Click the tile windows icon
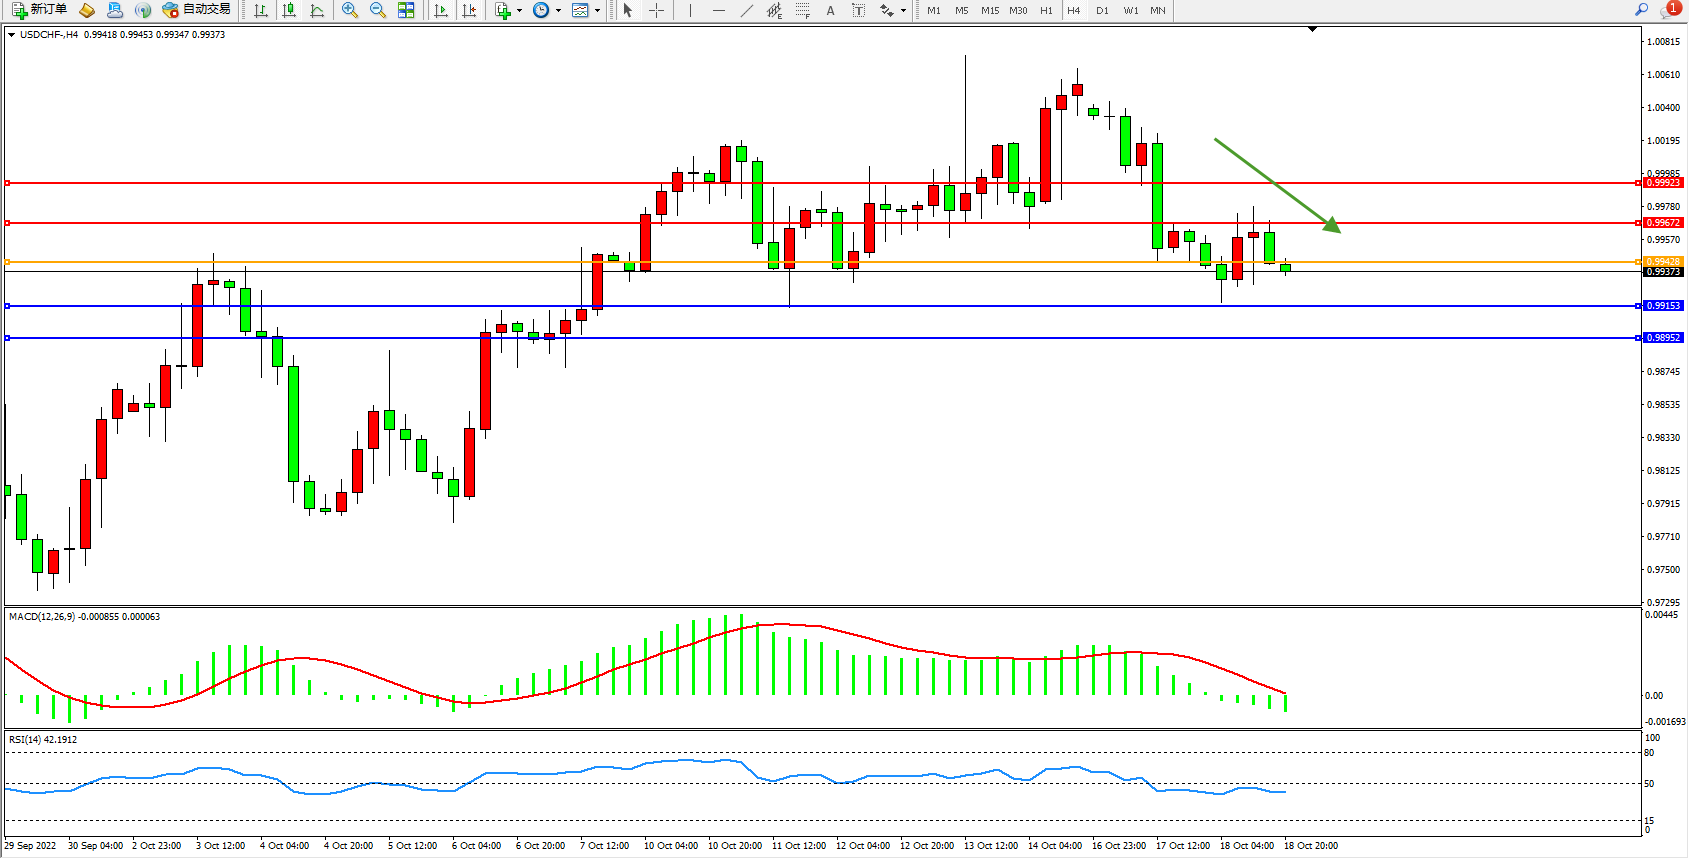The image size is (1689, 859). click(406, 10)
